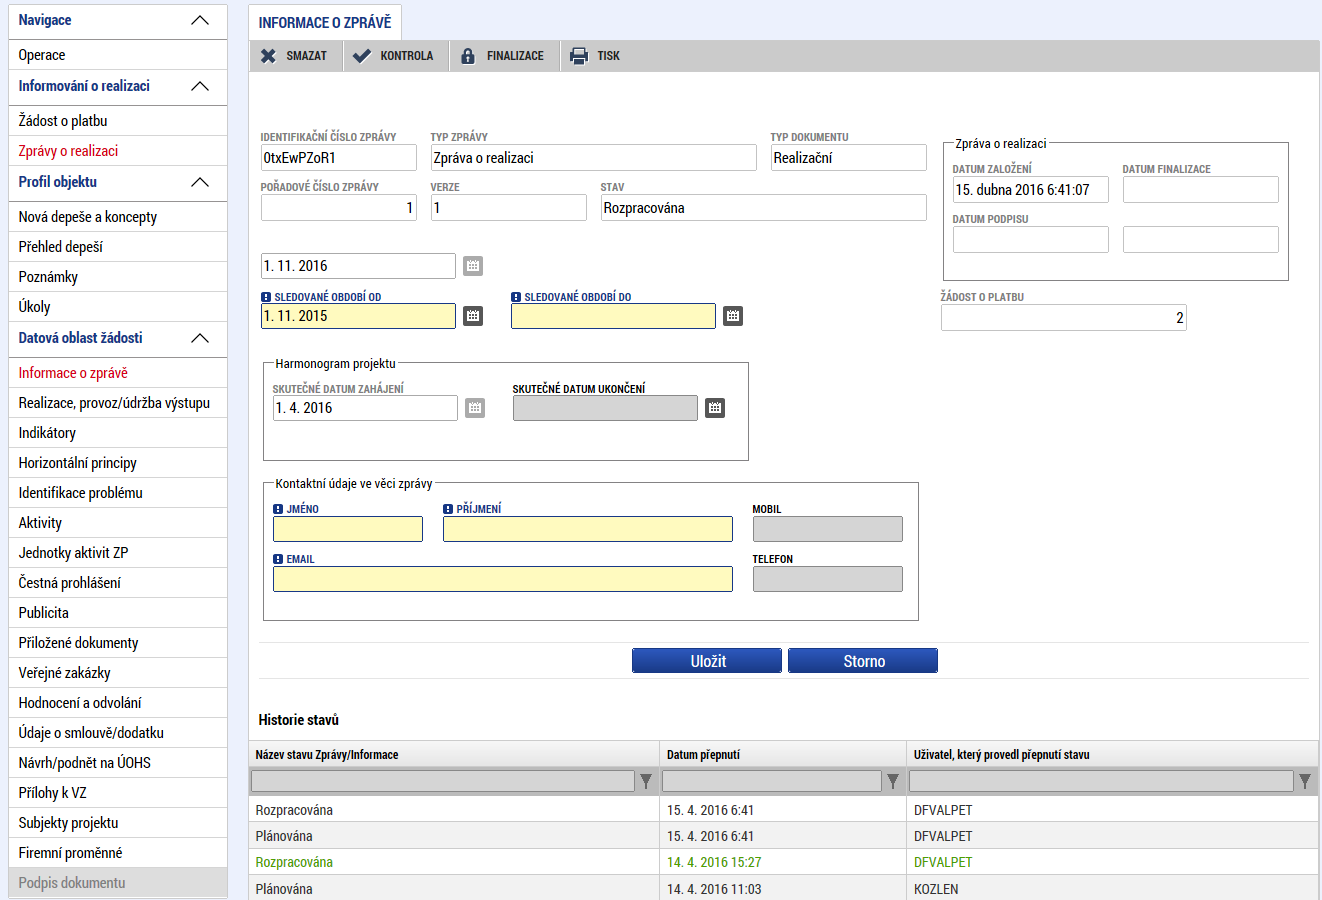This screenshot has height=900, width=1322.
Task: Click the Mobil input field
Action: pos(828,529)
